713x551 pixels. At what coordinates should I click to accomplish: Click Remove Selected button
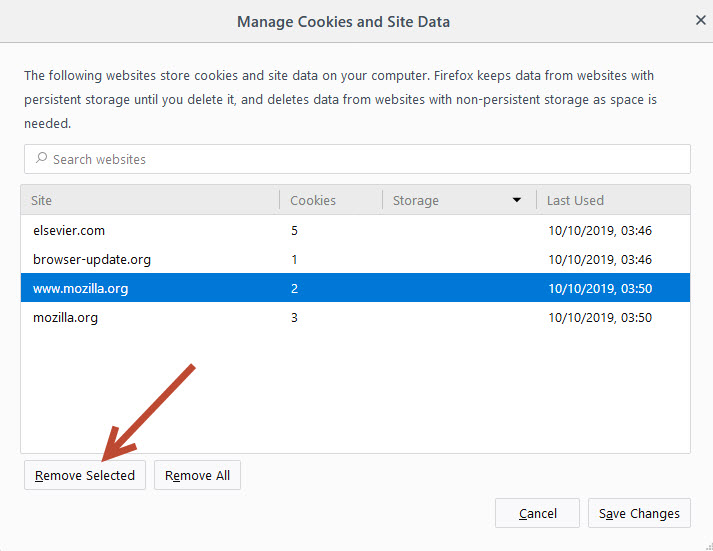pos(85,475)
